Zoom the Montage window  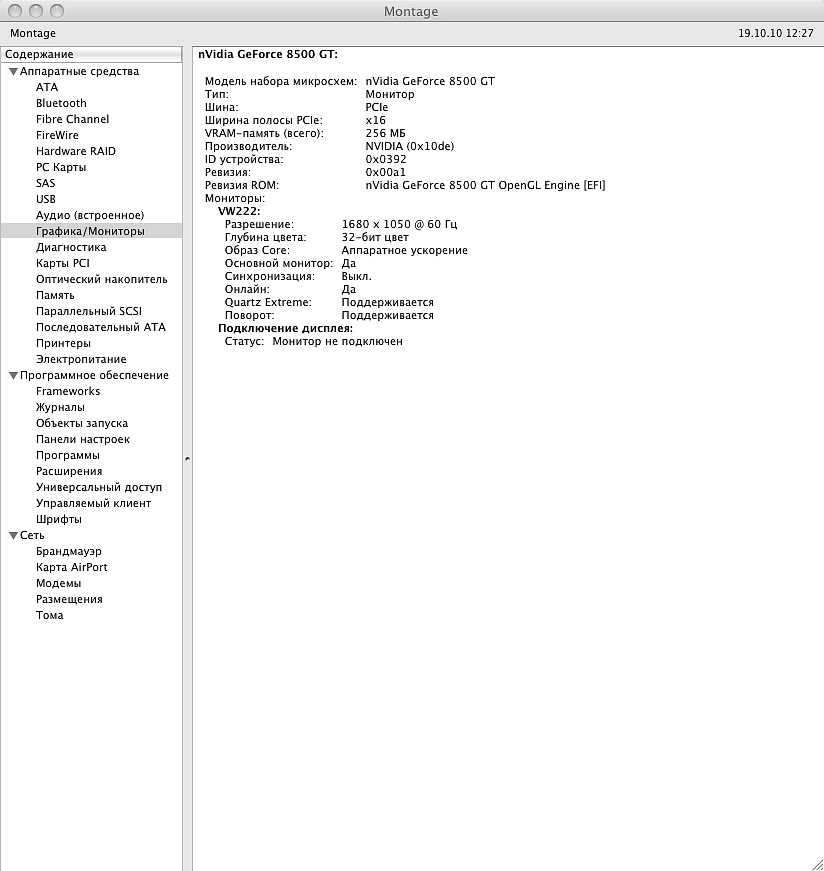coord(57,11)
